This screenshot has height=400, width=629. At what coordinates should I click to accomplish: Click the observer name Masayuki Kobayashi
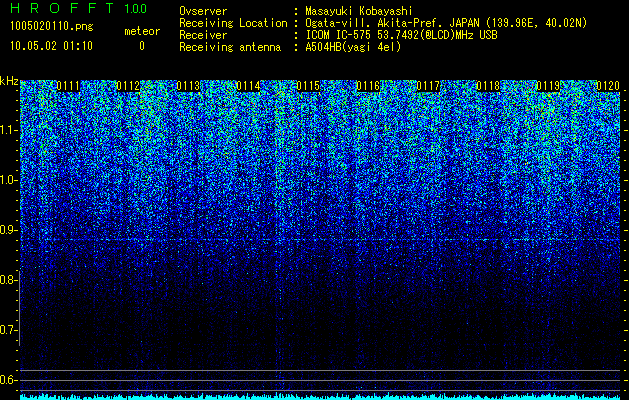pyautogui.click(x=359, y=11)
